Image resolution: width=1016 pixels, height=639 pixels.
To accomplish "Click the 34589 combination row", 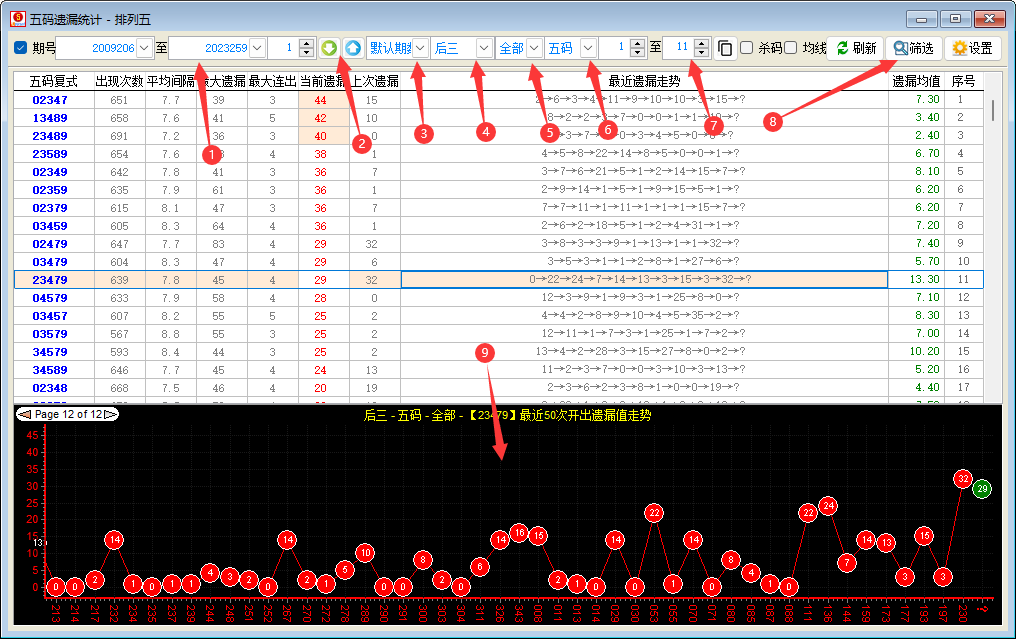I will click(50, 370).
